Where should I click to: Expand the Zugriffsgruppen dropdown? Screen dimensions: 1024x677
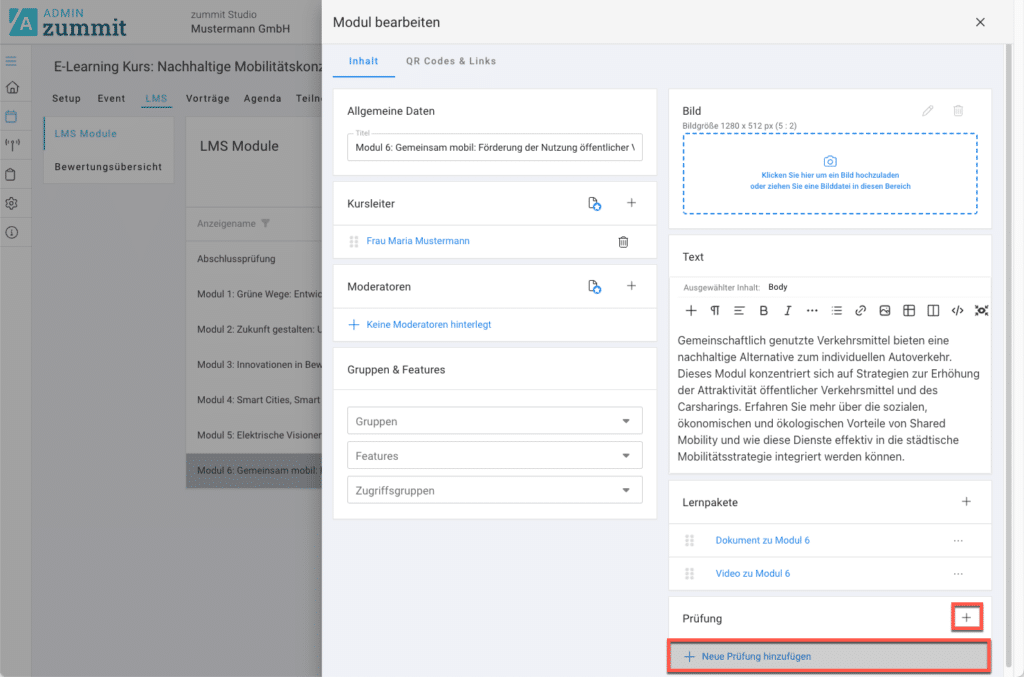[x=495, y=490]
